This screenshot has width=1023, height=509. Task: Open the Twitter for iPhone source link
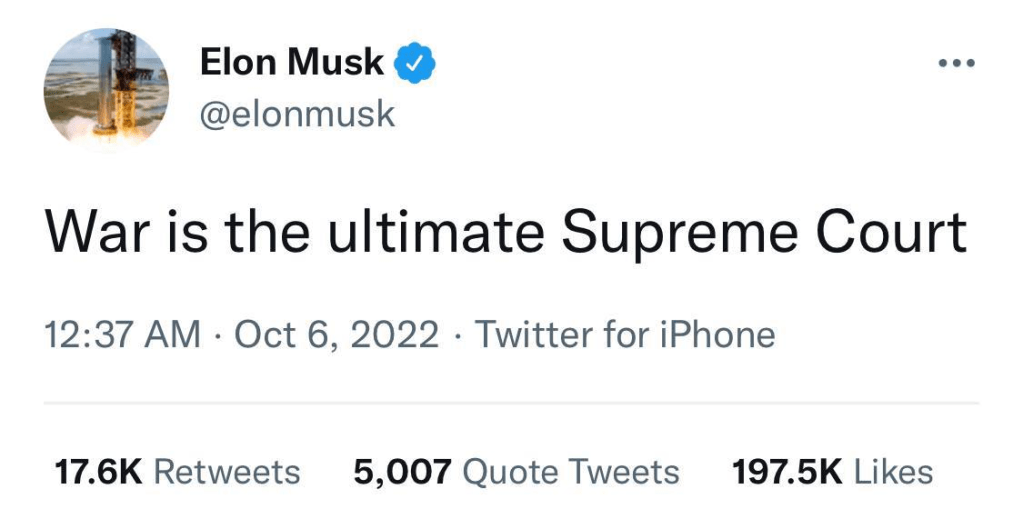click(625, 335)
